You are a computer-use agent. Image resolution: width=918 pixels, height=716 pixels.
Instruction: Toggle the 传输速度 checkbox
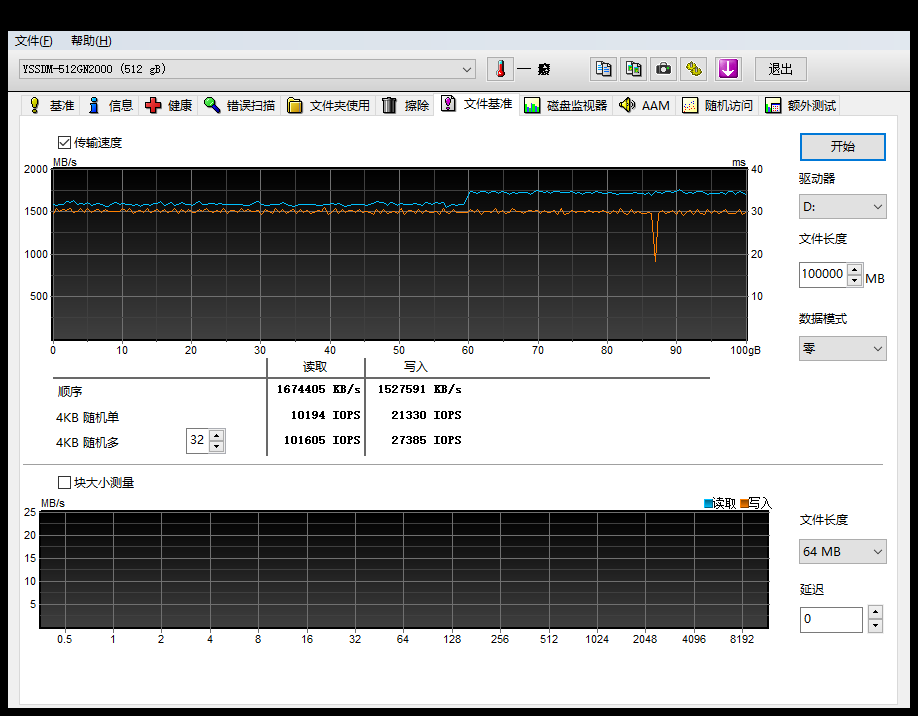(x=65, y=143)
